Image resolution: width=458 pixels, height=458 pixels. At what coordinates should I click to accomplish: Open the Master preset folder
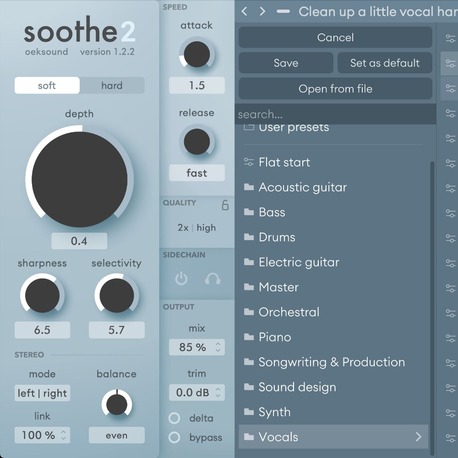[x=333, y=287]
